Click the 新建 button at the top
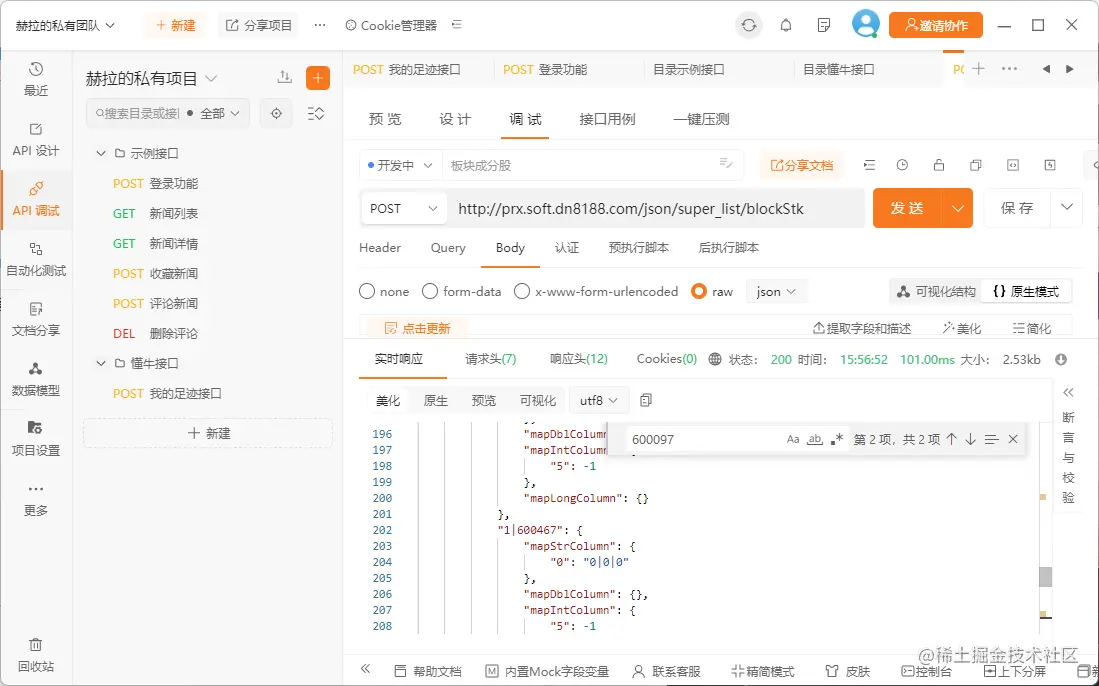Image resolution: width=1099 pixels, height=686 pixels. pos(175,25)
